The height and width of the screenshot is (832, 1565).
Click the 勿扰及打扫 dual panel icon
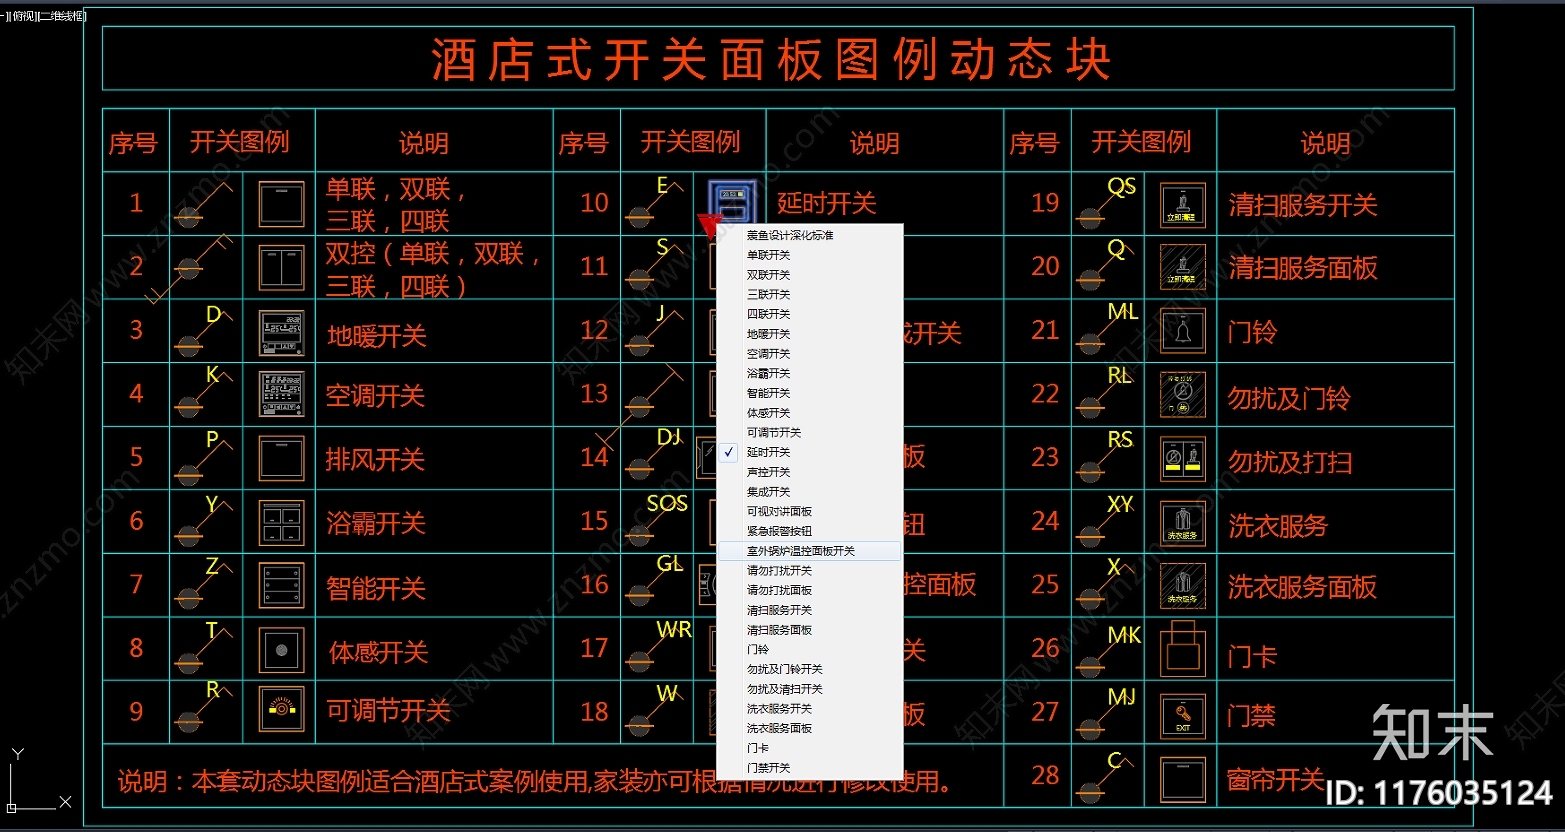(1182, 458)
